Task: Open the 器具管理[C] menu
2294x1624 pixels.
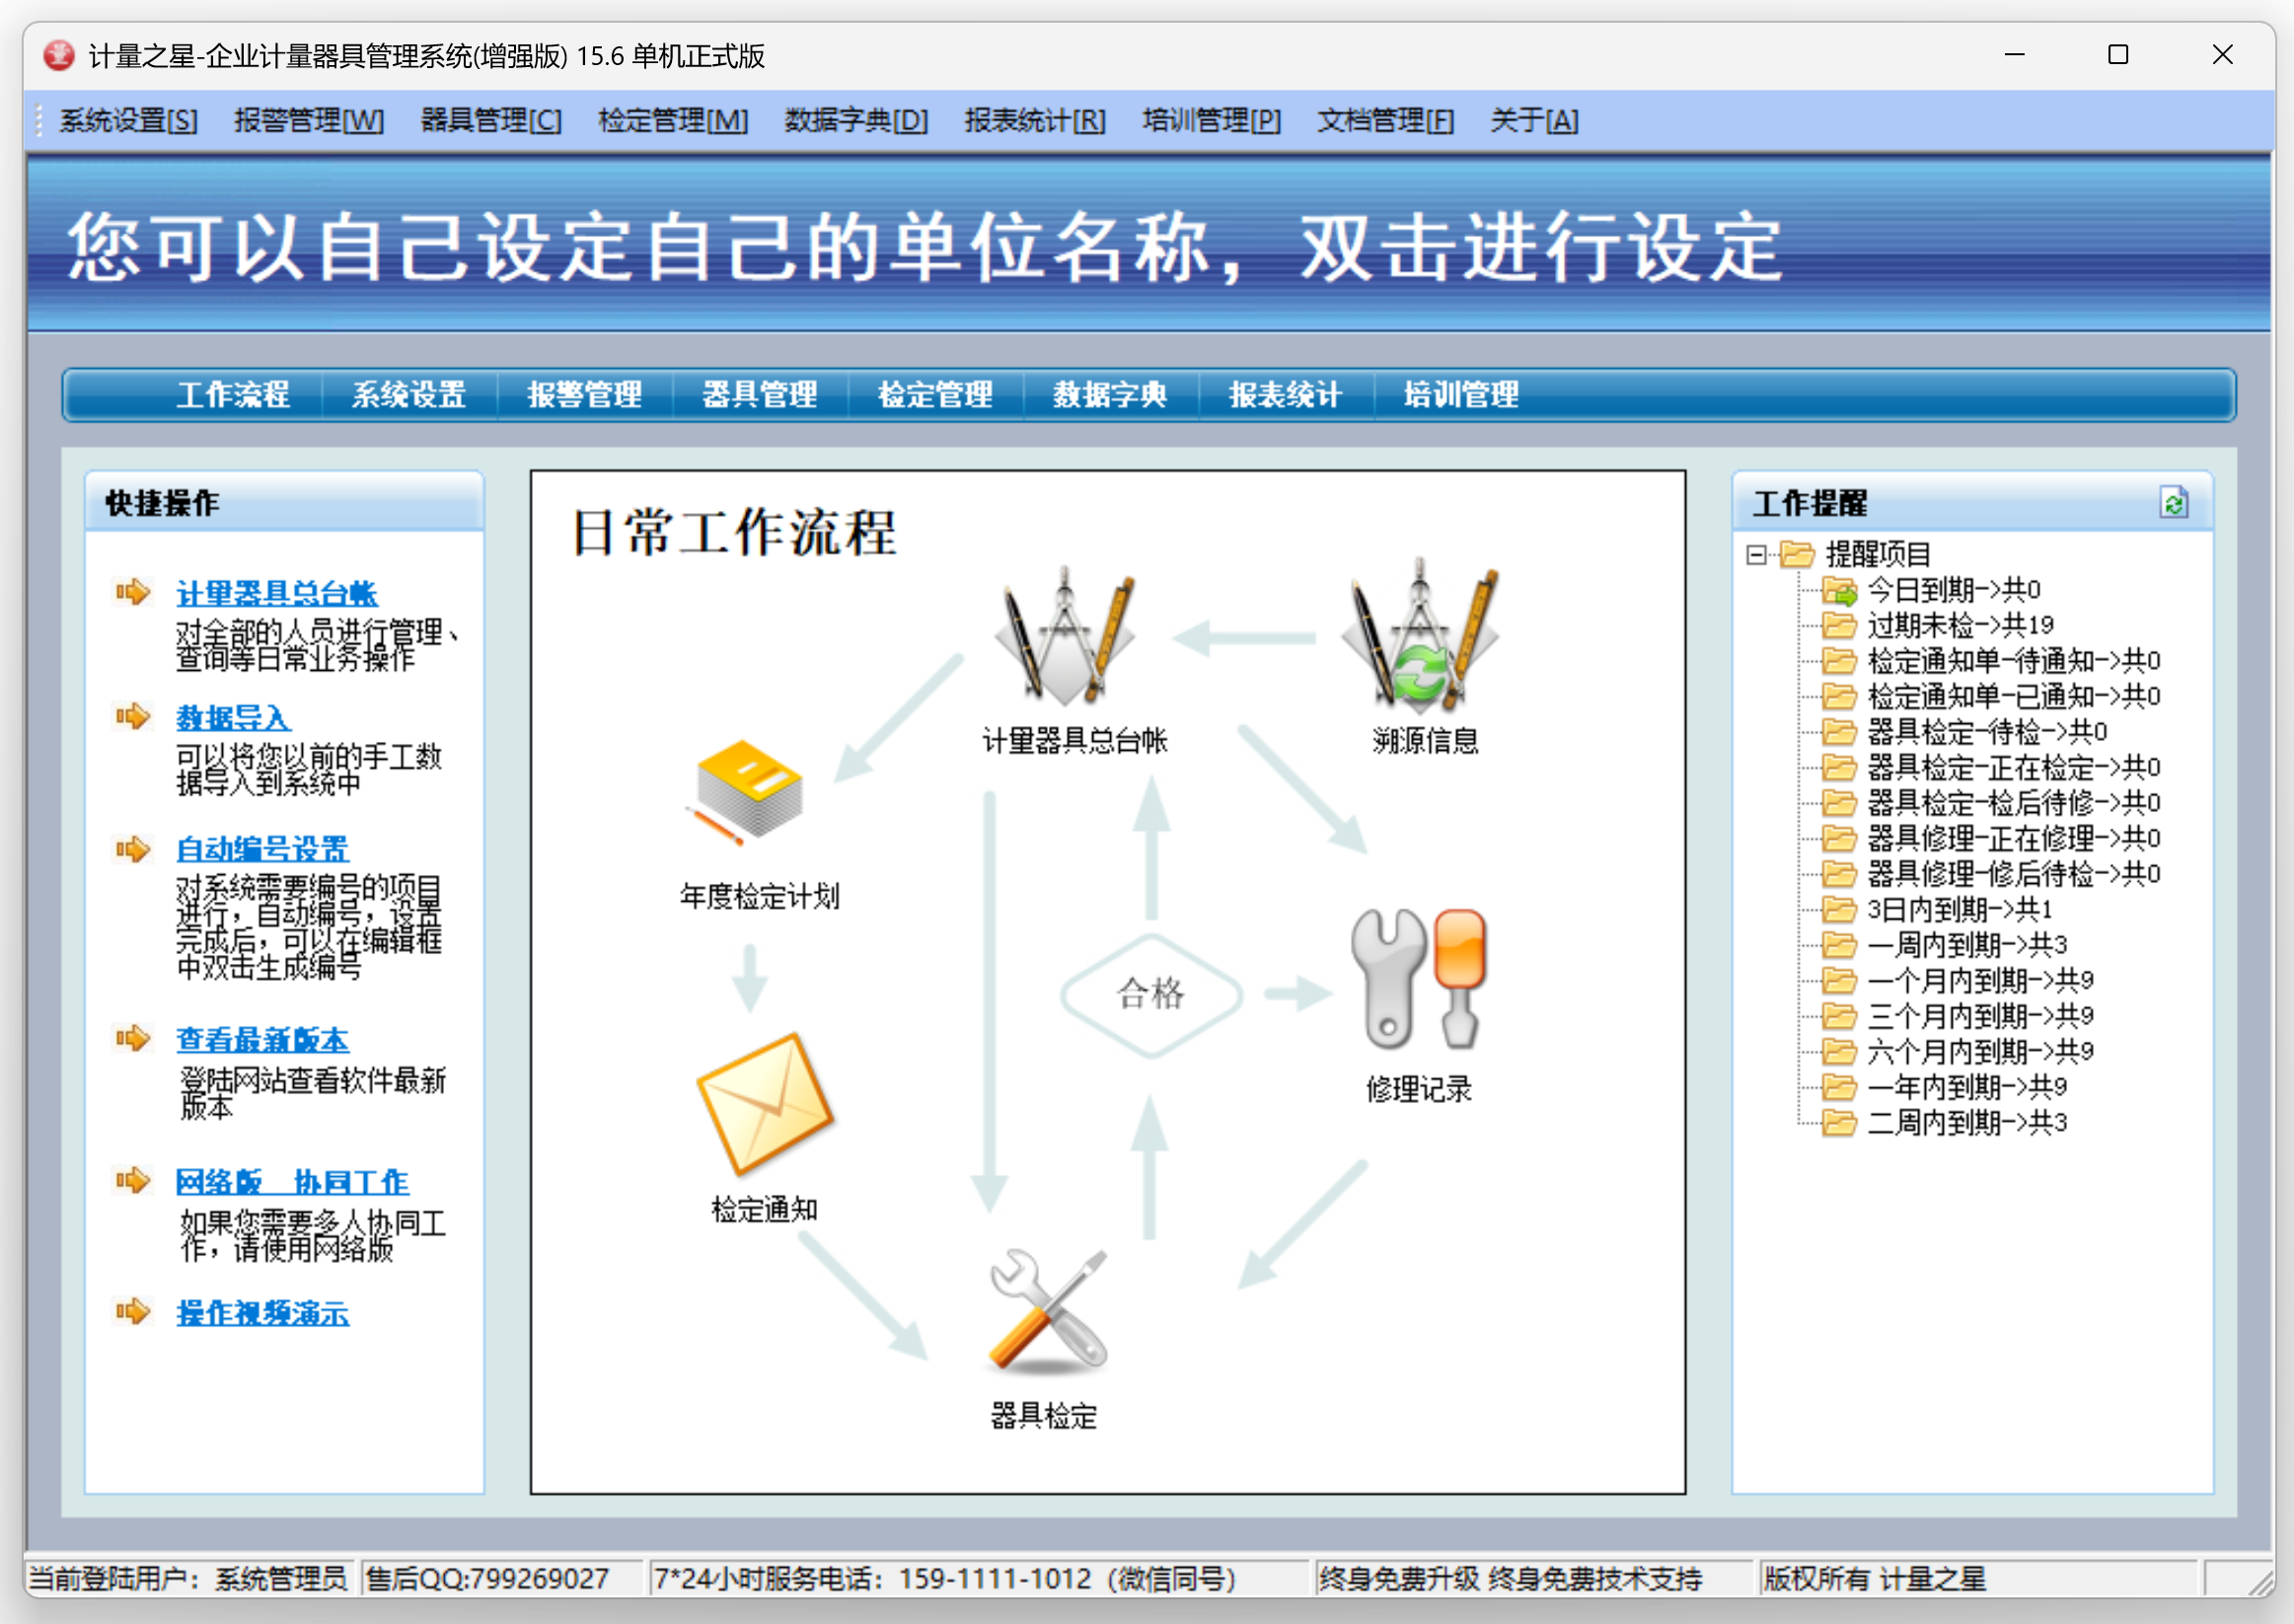Action: click(x=491, y=121)
